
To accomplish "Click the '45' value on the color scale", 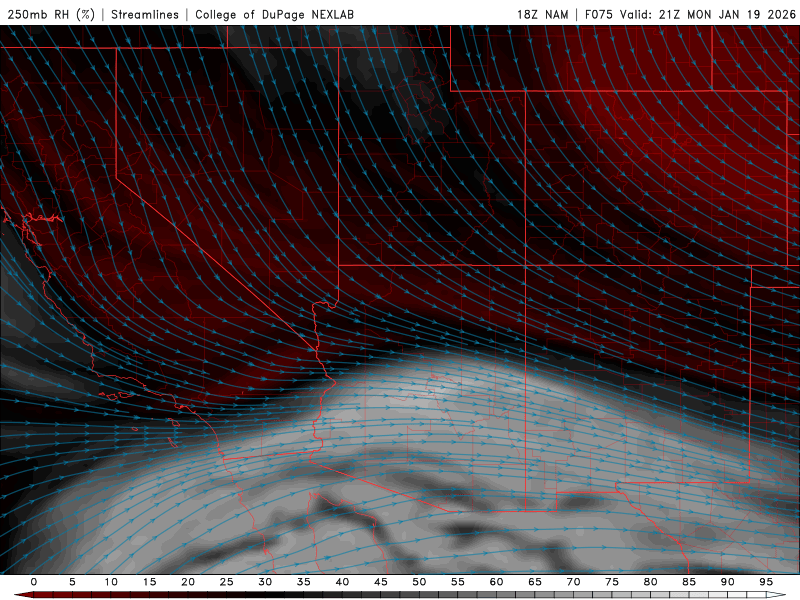I will tap(380, 582).
